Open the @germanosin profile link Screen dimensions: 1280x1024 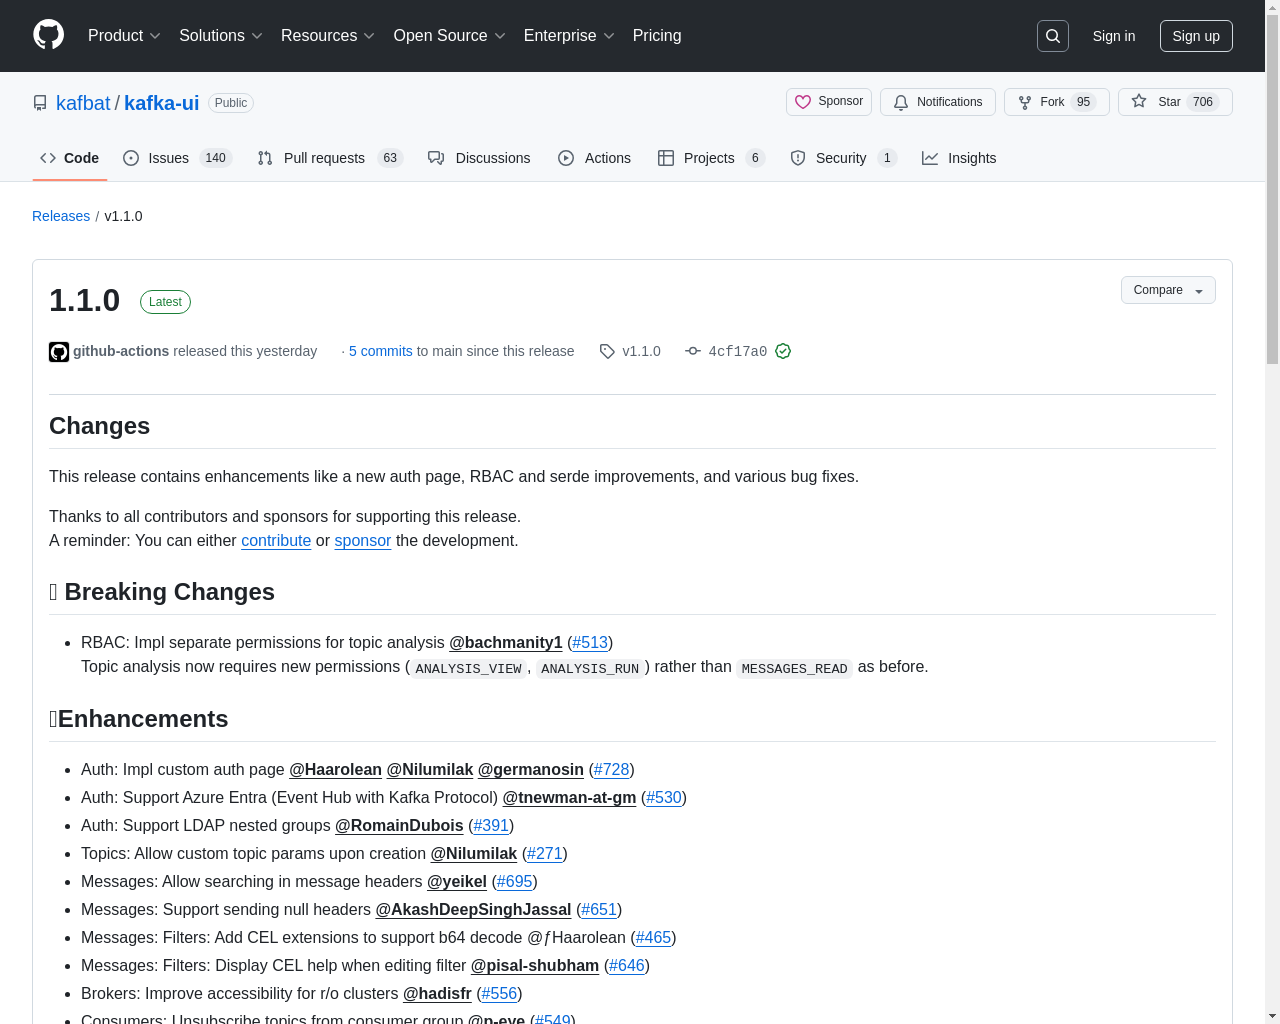coord(531,769)
